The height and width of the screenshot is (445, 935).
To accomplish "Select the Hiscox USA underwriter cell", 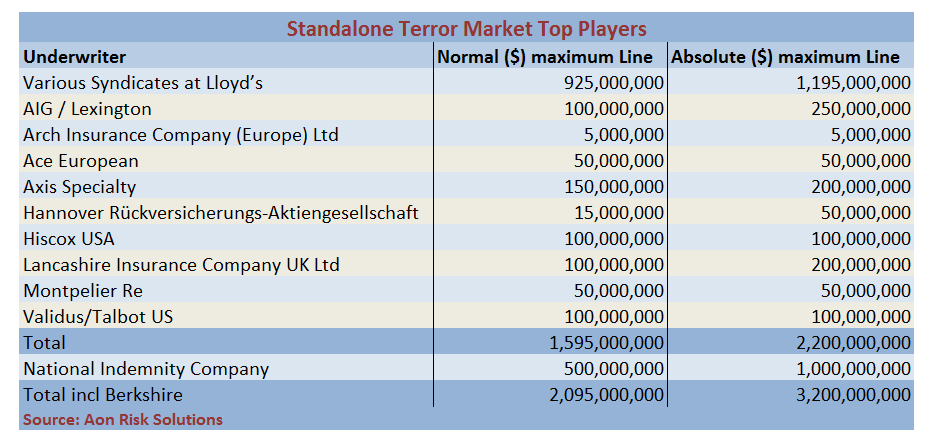I will (69, 238).
